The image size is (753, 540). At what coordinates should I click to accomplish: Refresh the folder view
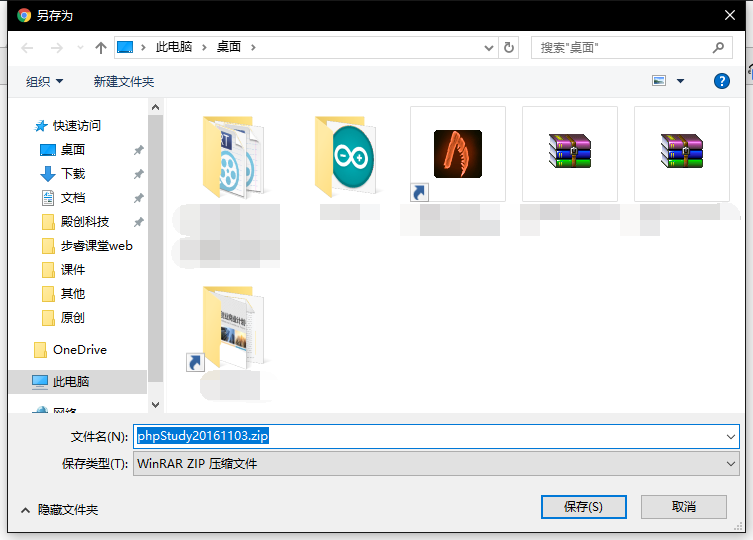509,48
